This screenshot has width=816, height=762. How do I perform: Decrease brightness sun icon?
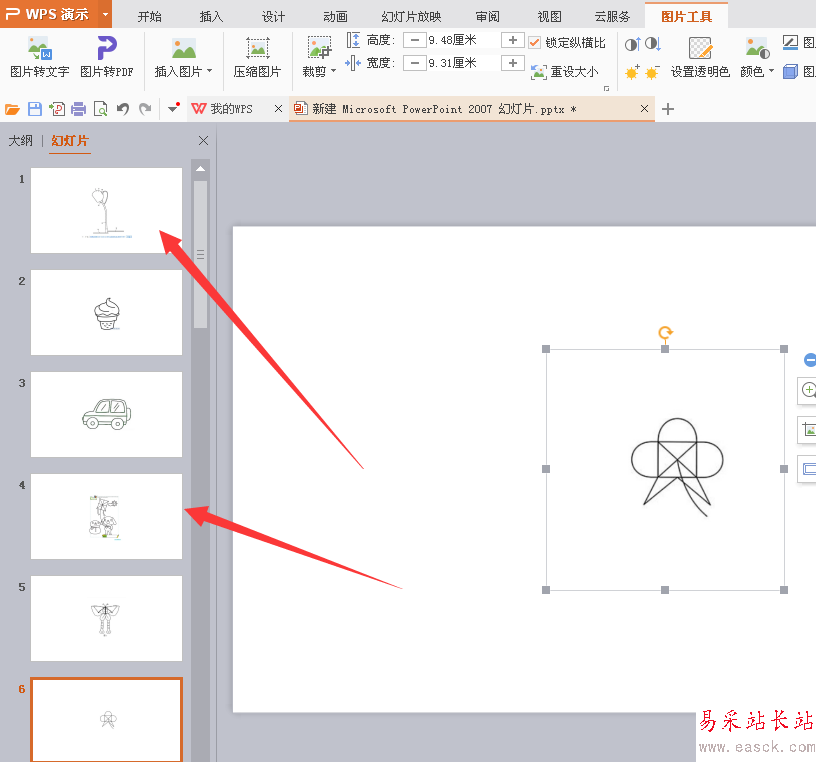click(652, 72)
